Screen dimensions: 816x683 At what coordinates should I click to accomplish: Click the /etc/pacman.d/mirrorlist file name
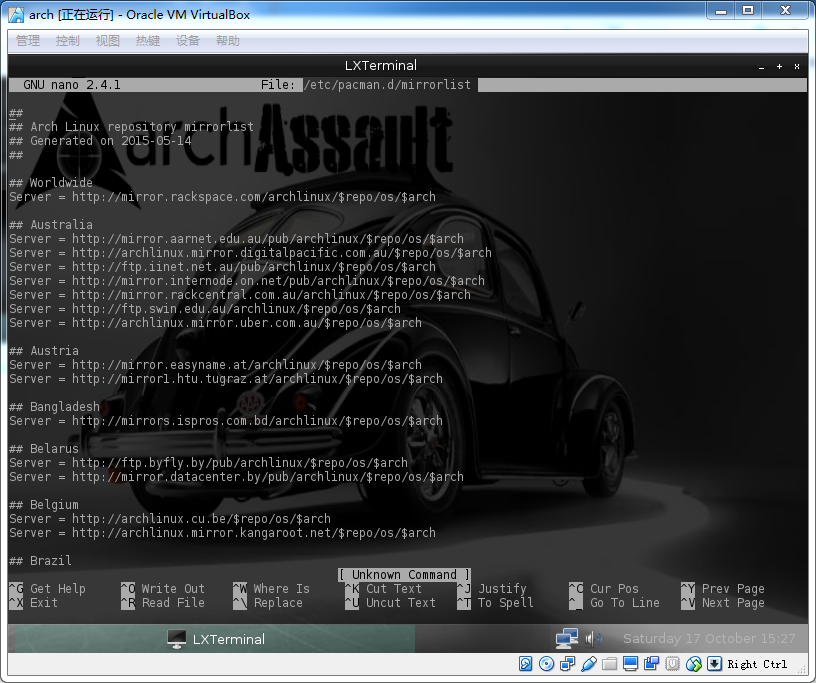[x=387, y=85]
